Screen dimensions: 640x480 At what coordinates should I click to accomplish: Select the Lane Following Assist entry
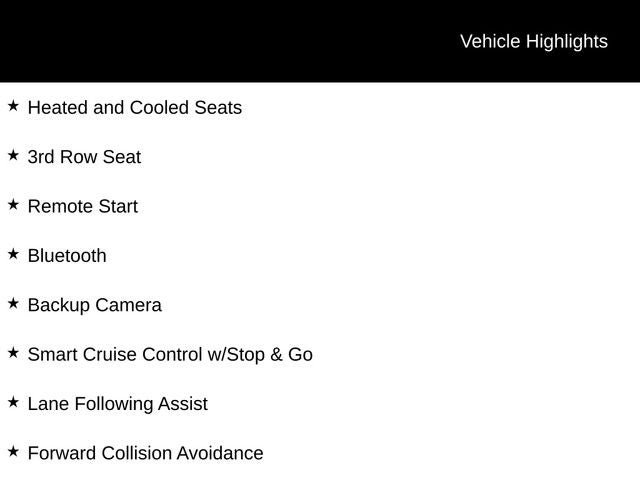(x=118, y=404)
